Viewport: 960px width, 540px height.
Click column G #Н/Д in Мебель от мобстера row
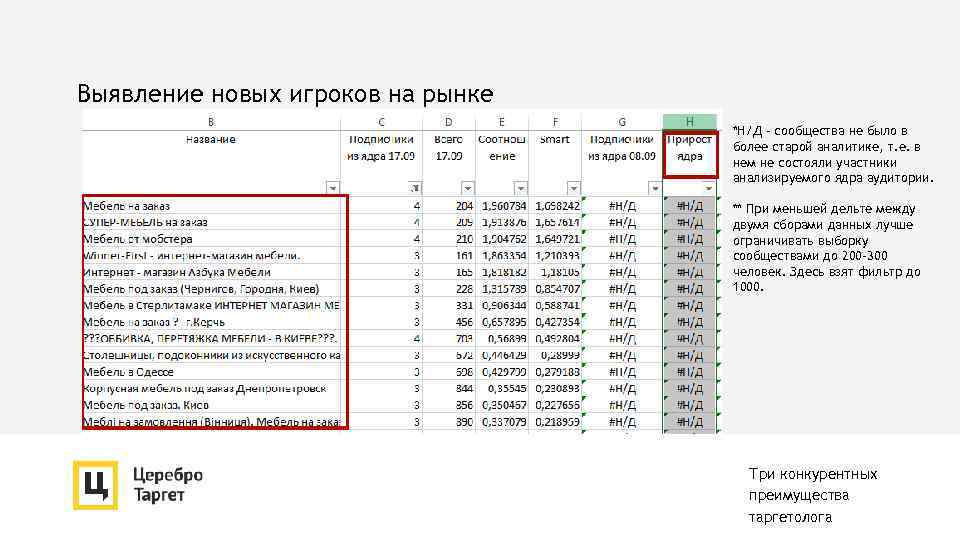[622, 239]
